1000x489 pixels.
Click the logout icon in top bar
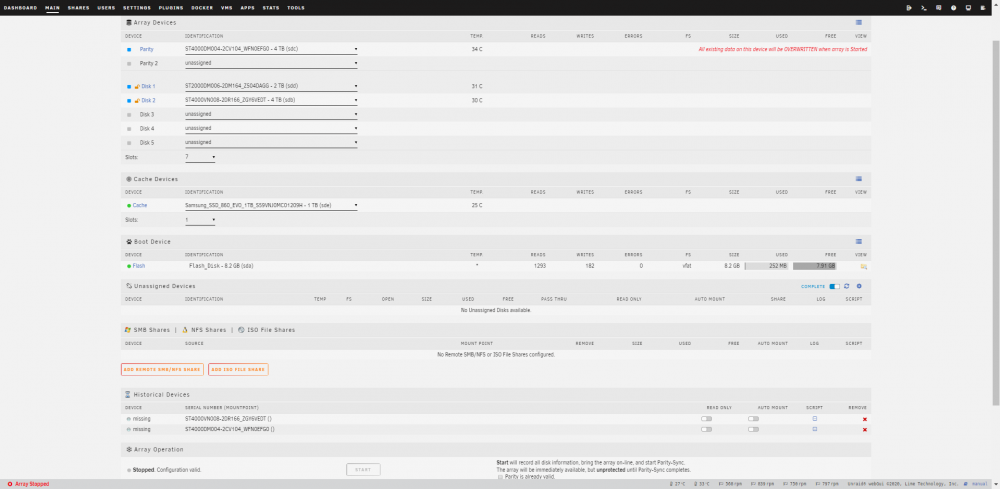(909, 8)
